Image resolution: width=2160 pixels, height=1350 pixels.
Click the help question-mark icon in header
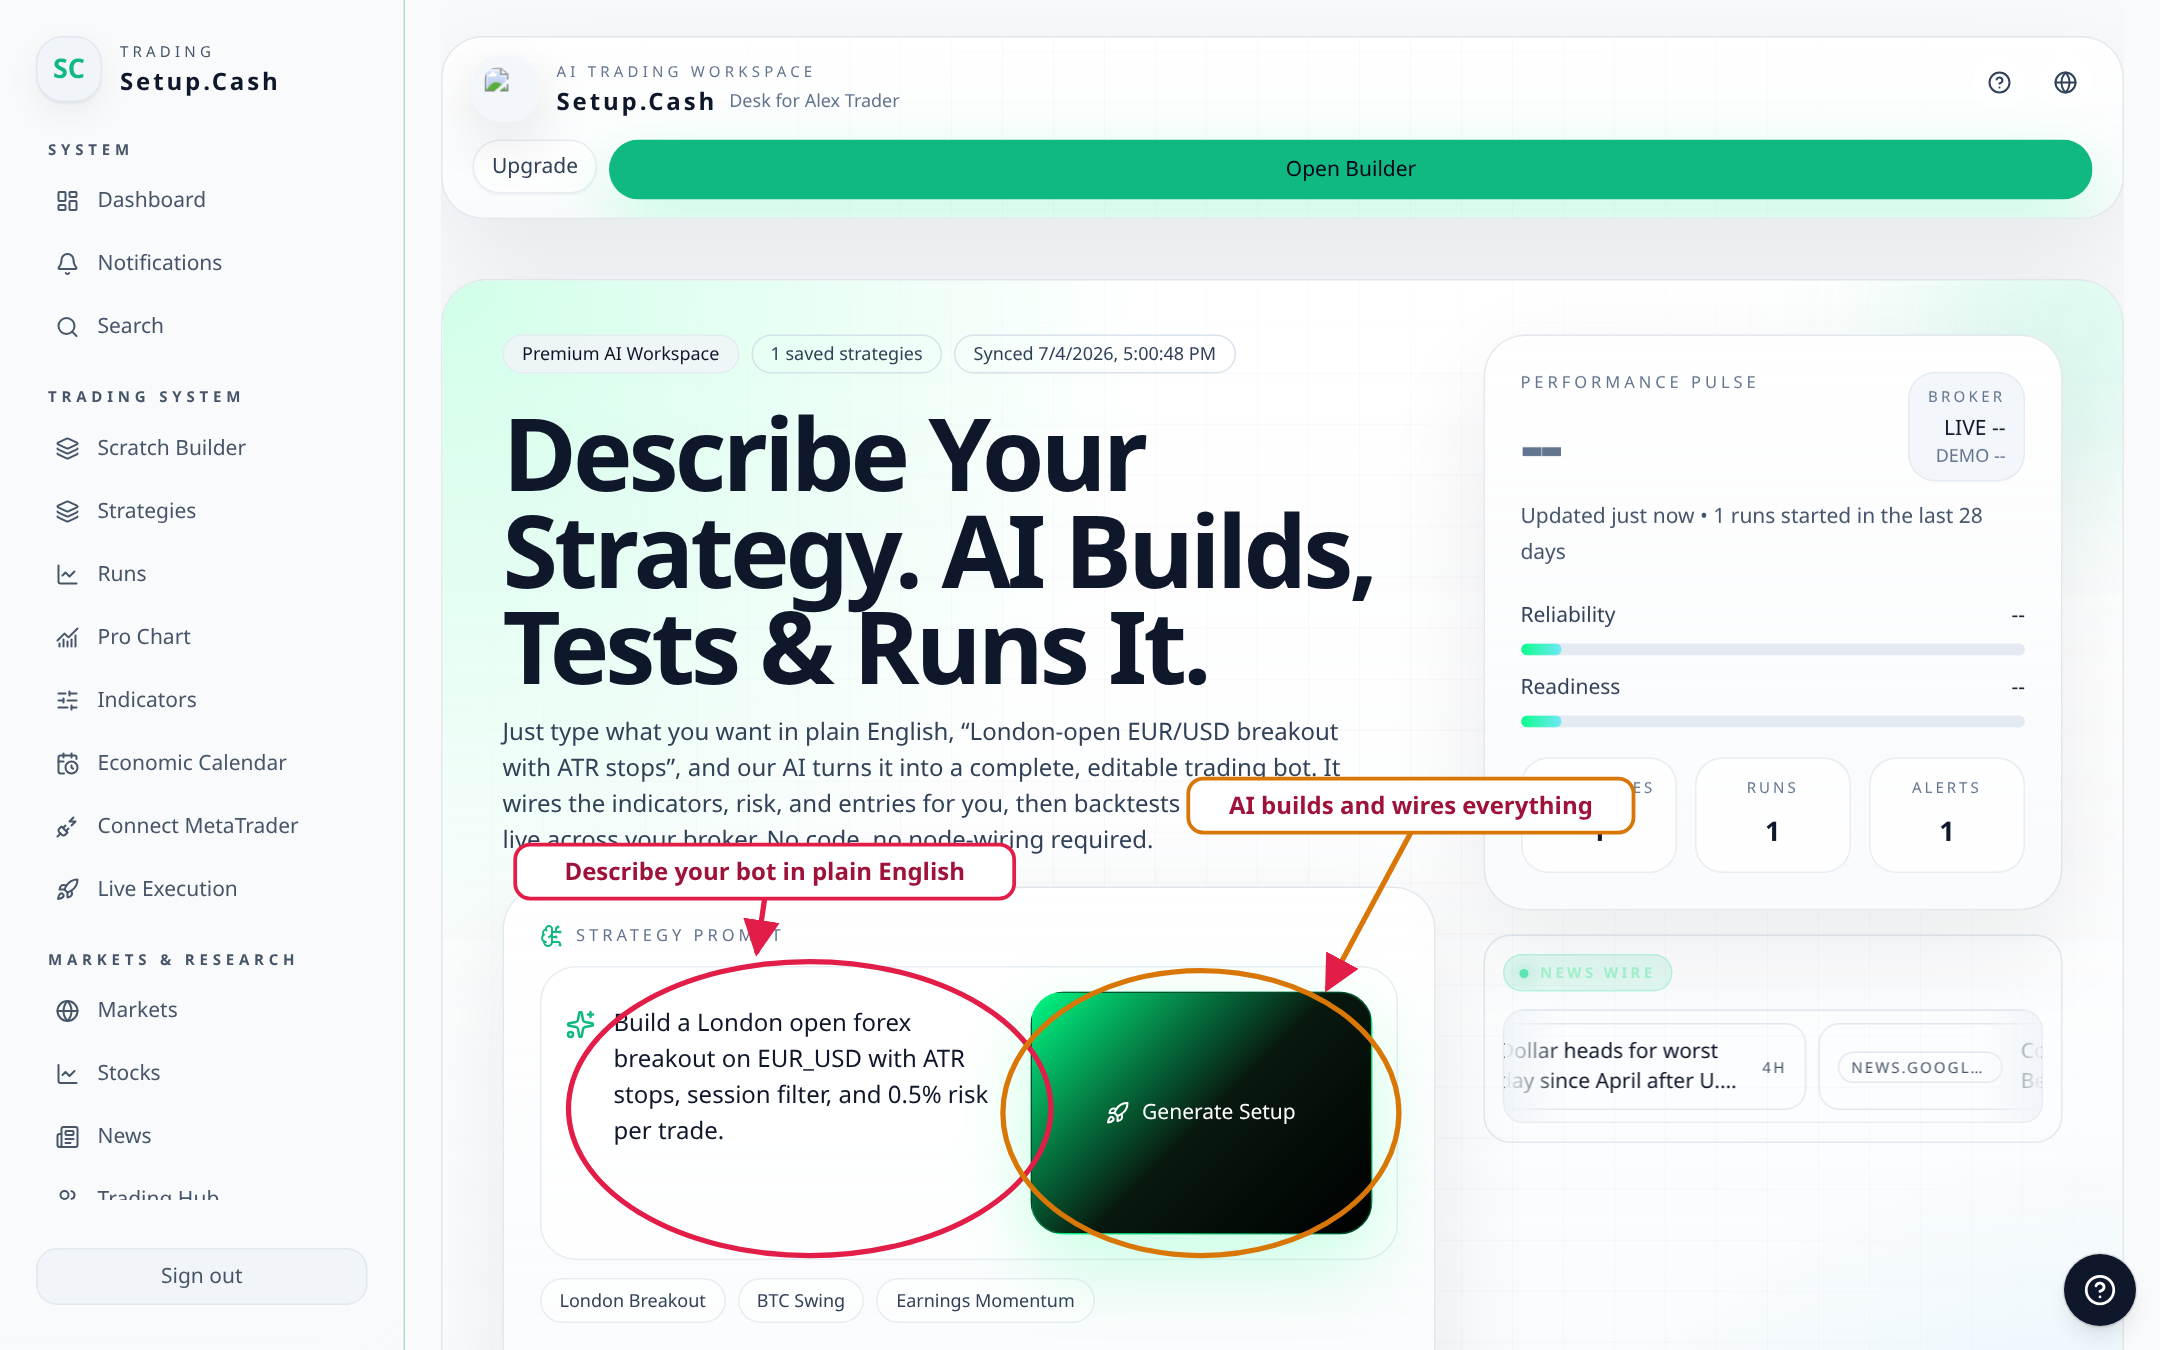pos(1999,83)
